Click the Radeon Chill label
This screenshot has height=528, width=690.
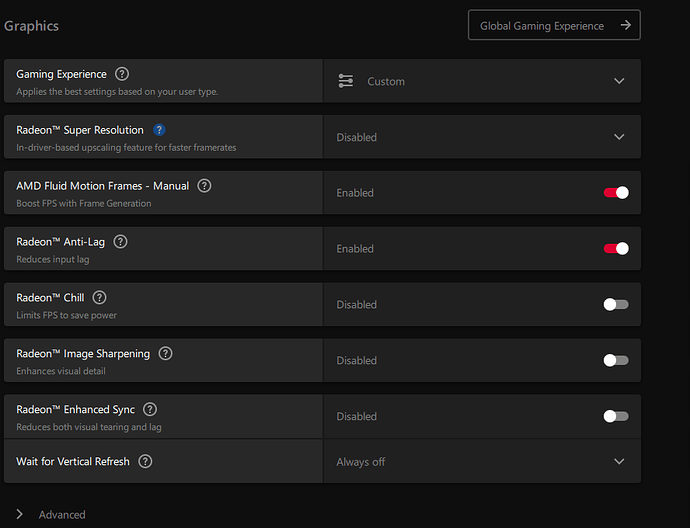(50, 297)
